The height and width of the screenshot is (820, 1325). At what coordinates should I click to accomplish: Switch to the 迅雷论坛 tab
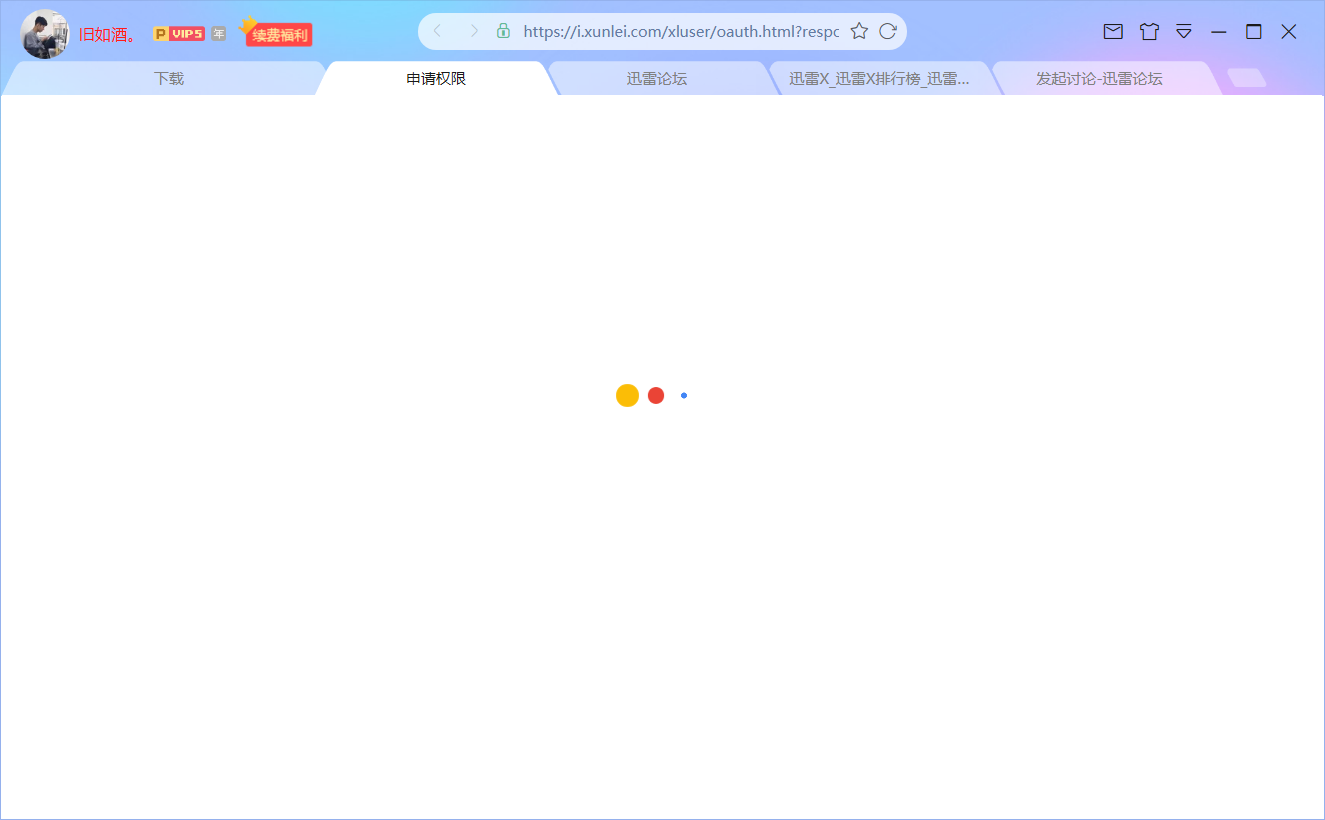657,77
